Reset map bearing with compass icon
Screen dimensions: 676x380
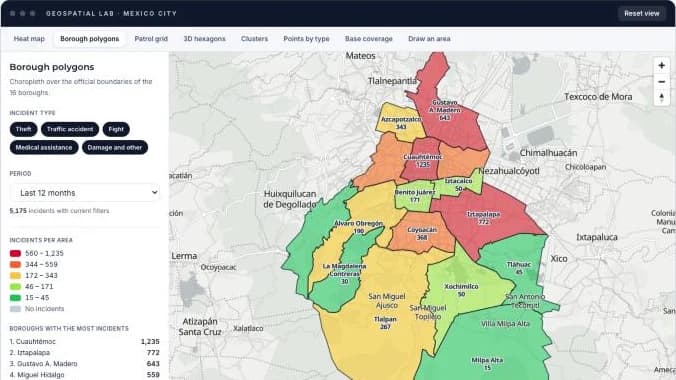[661, 97]
